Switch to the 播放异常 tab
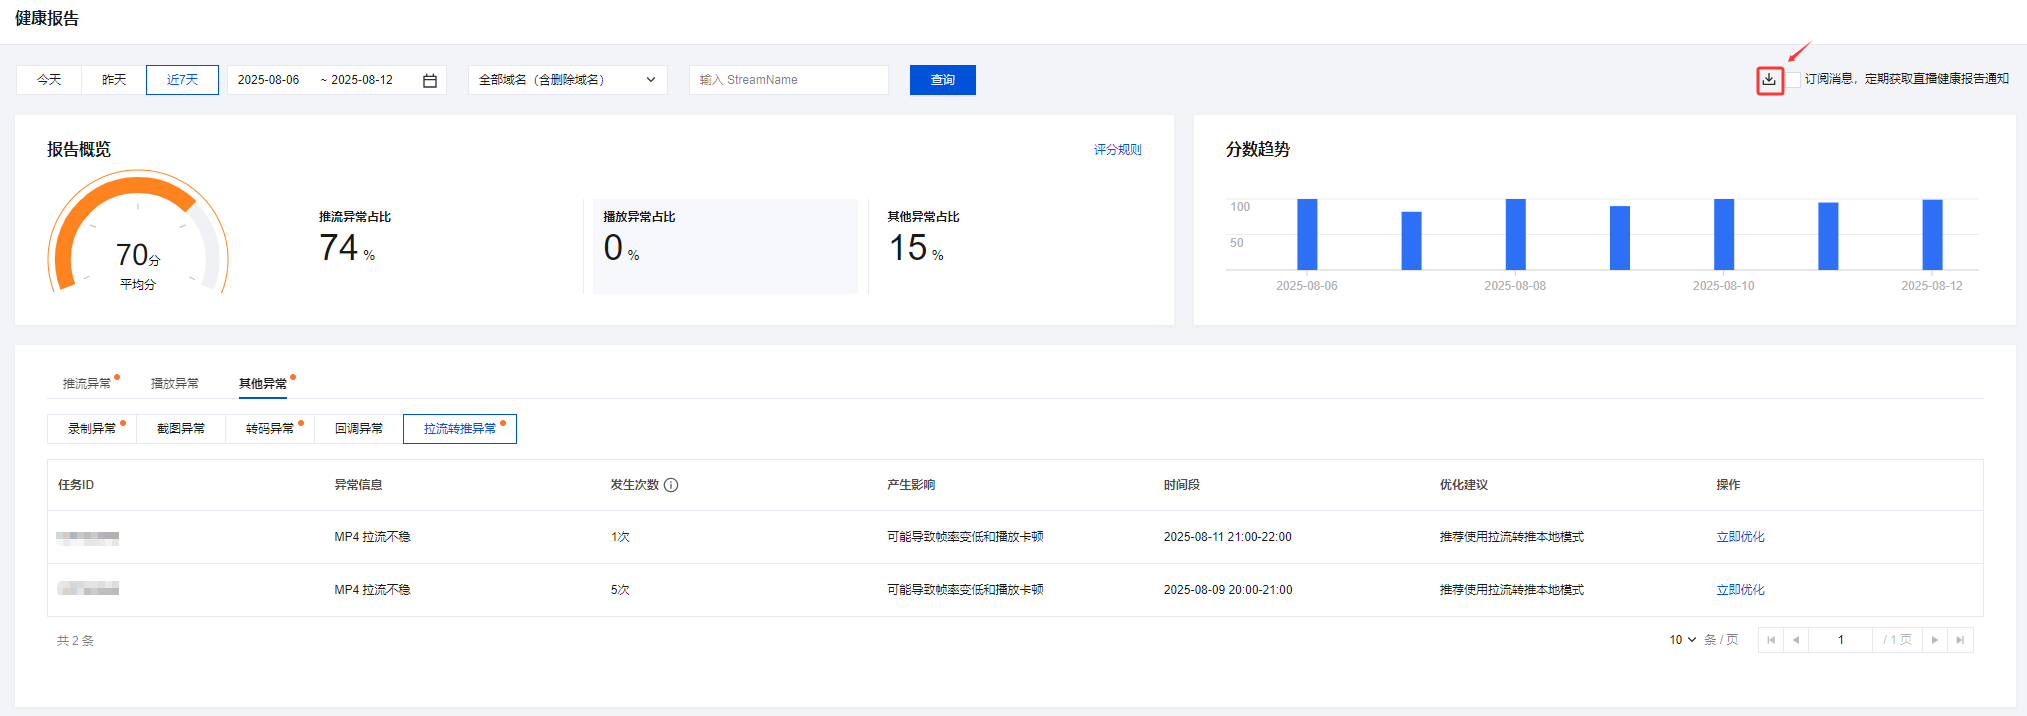The width and height of the screenshot is (2027, 716). pyautogui.click(x=175, y=384)
